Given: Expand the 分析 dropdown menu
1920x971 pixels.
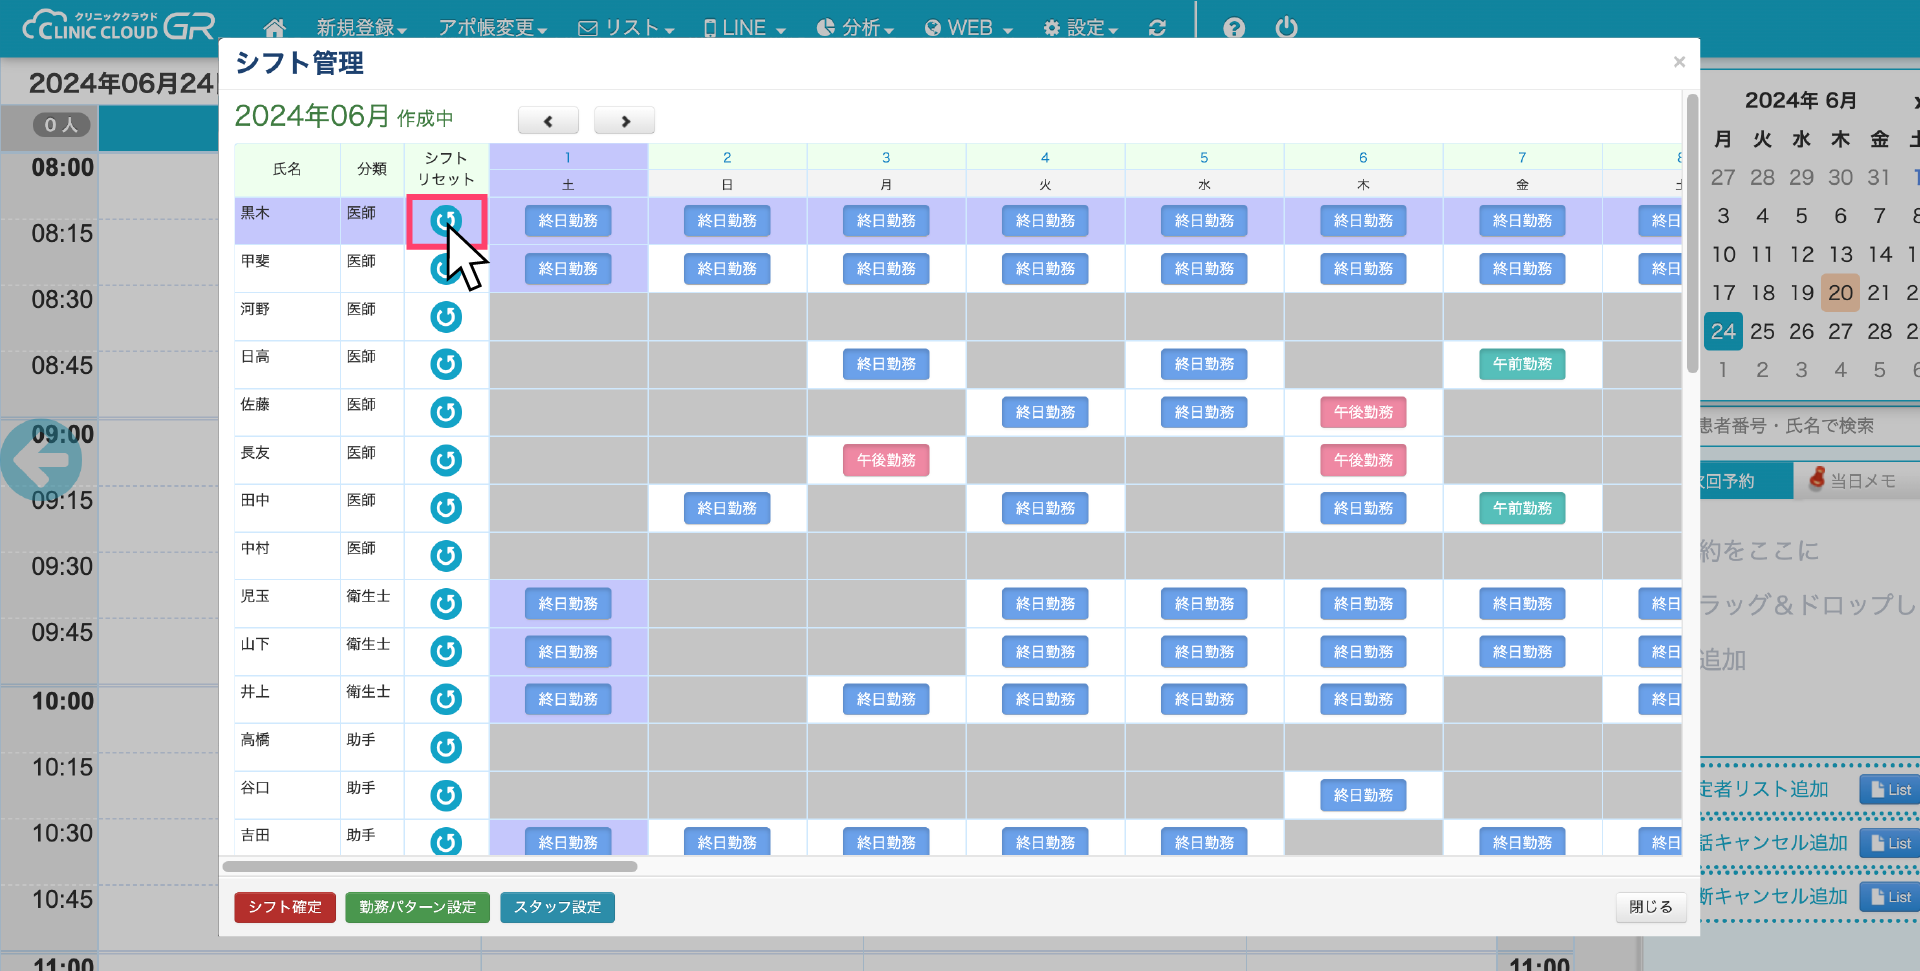Looking at the screenshot, I should (855, 28).
